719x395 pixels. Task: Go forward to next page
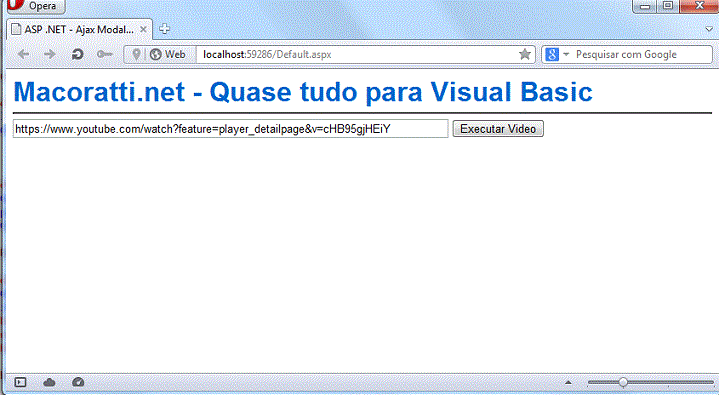pos(50,55)
